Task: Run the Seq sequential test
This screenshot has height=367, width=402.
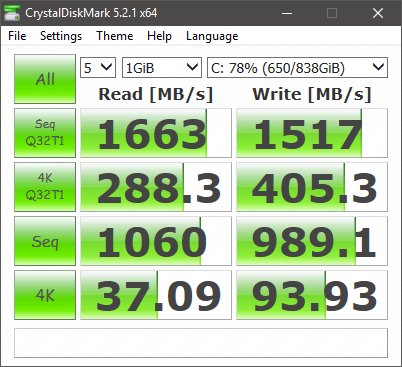Action: point(45,241)
